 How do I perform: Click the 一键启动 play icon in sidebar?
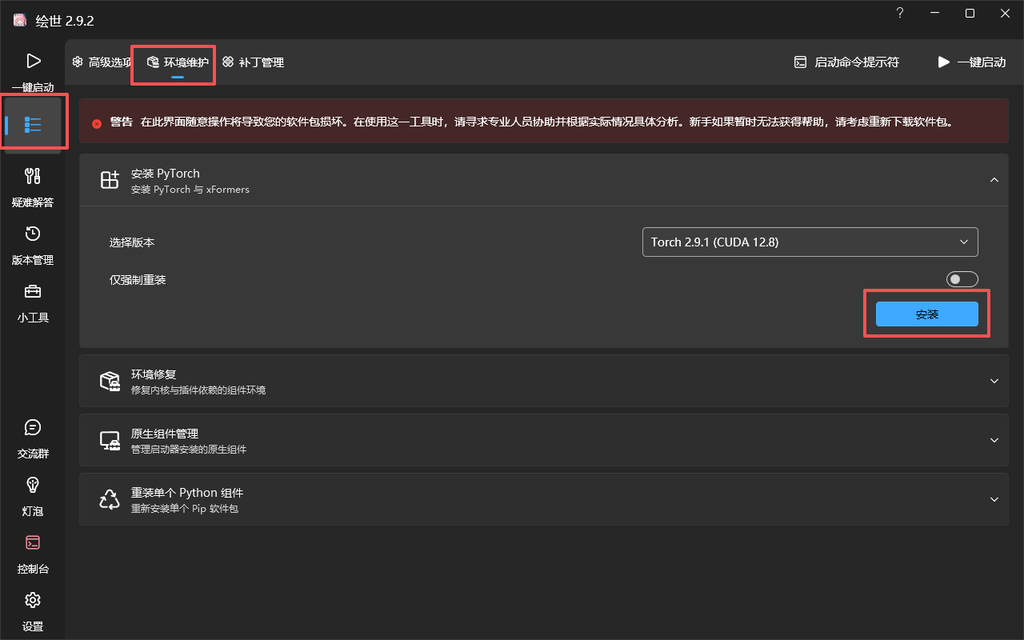tap(33, 61)
